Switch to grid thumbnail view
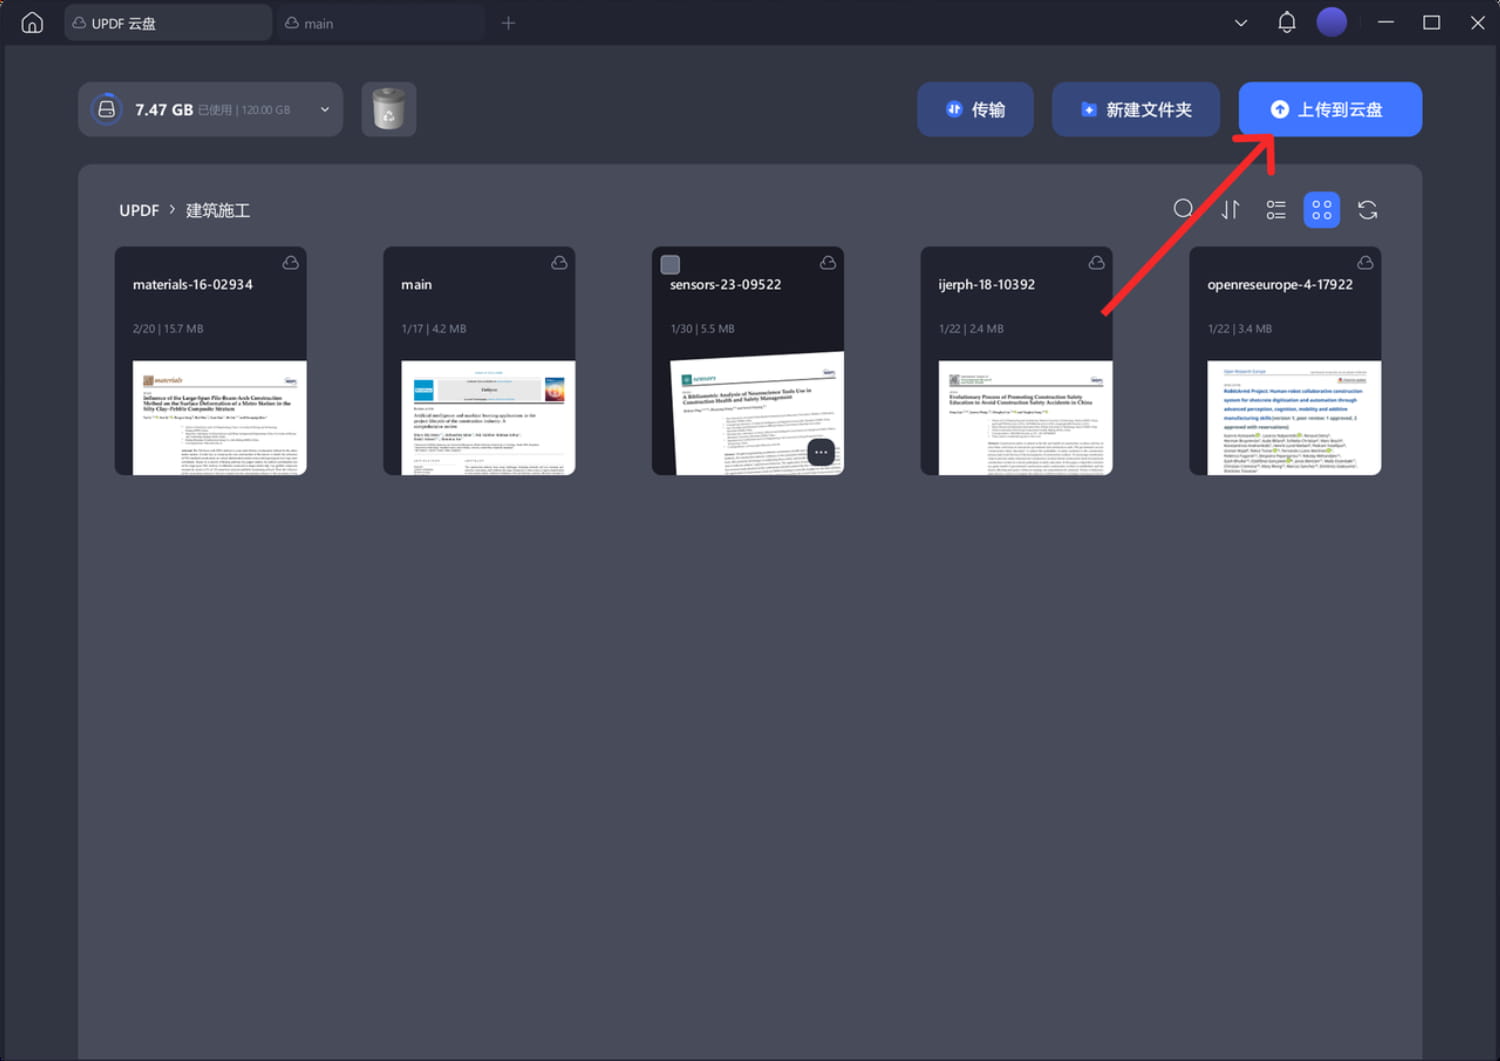 [1321, 210]
